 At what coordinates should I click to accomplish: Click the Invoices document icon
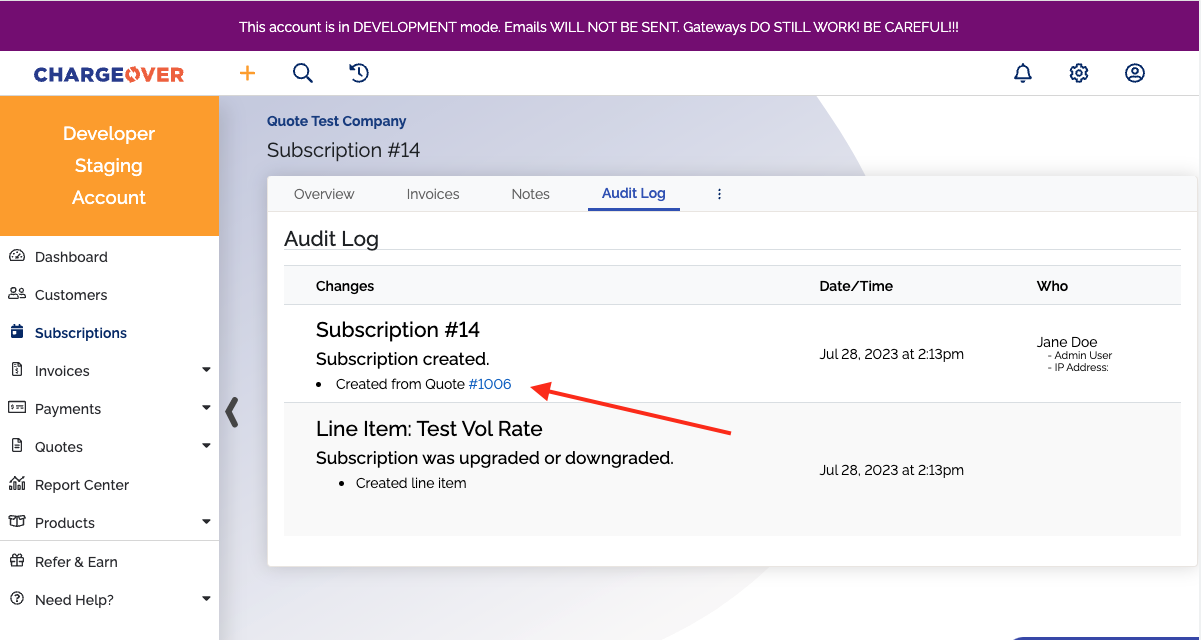pyautogui.click(x=17, y=370)
